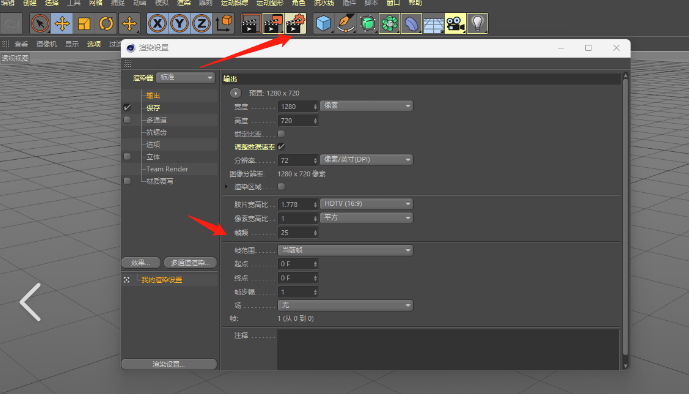Add a camera via camera icon
The image size is (689, 394).
tap(455, 23)
